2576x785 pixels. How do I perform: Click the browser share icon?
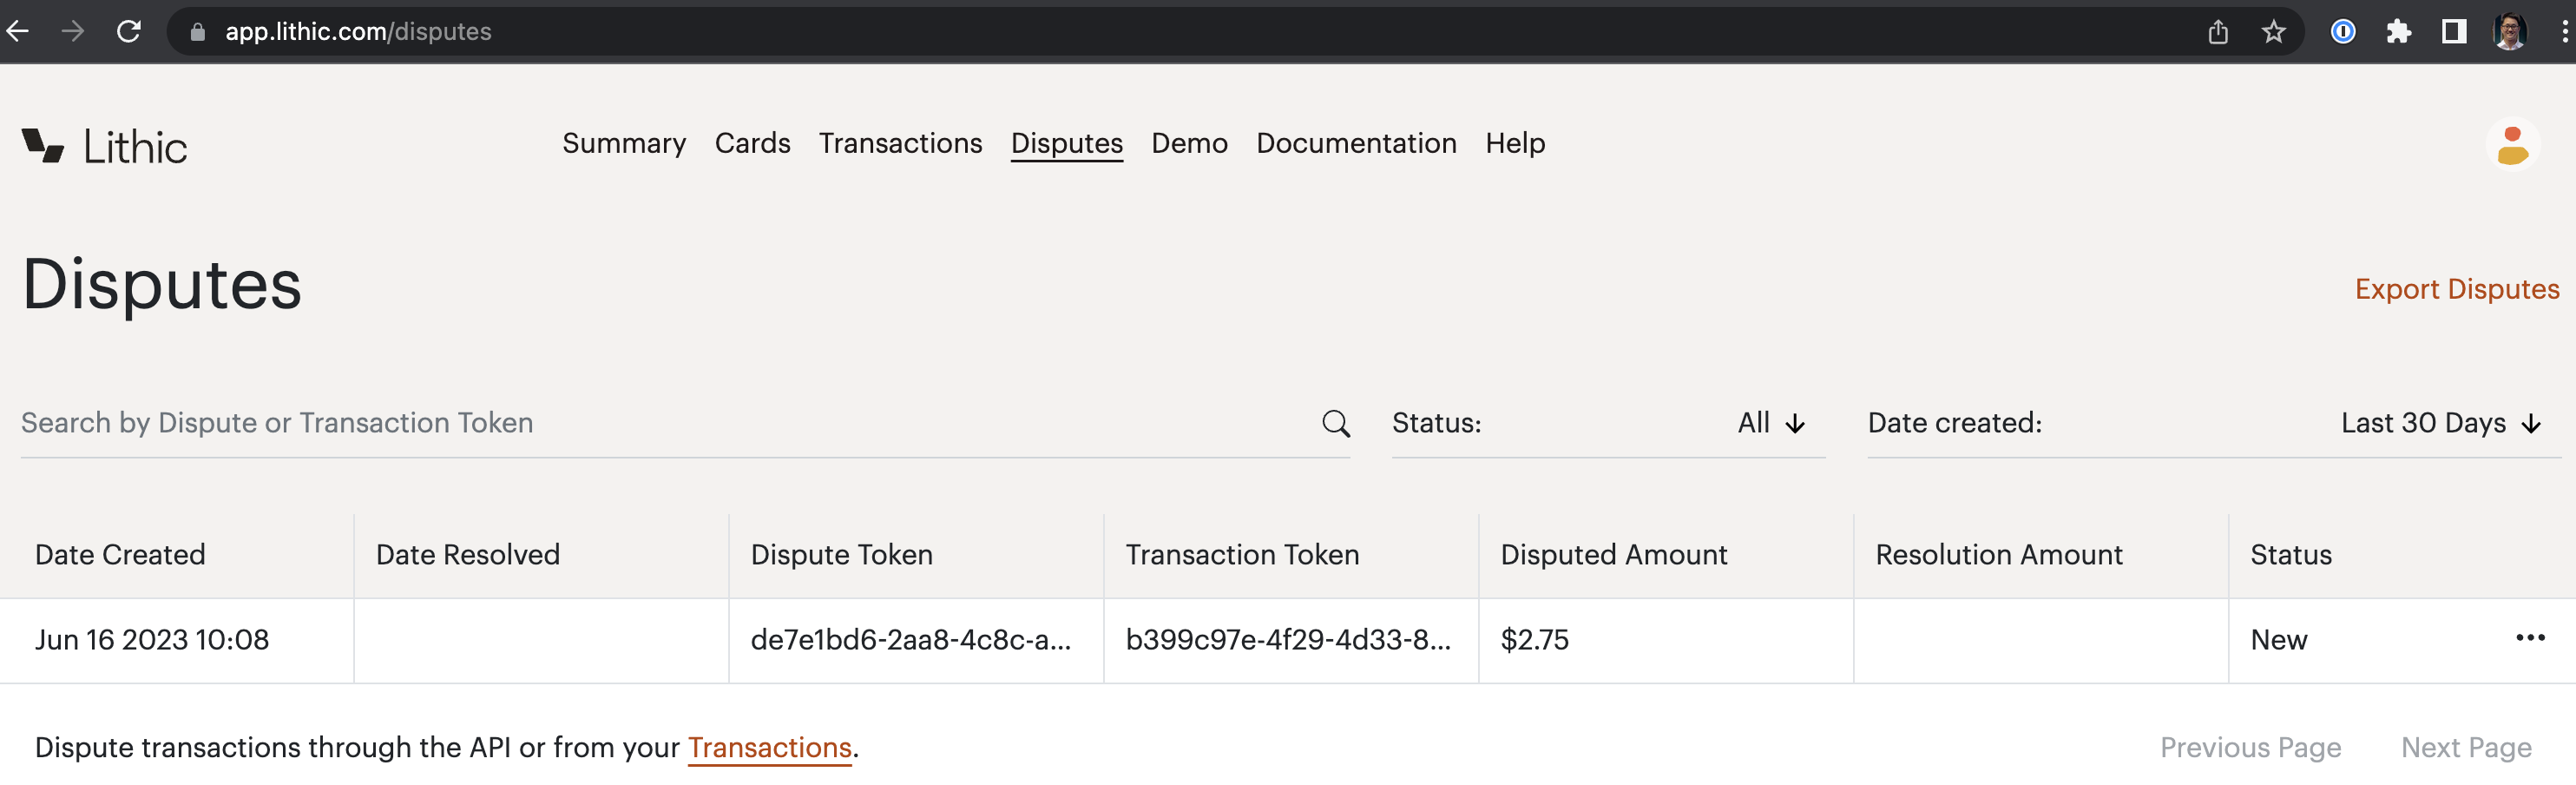[2218, 31]
